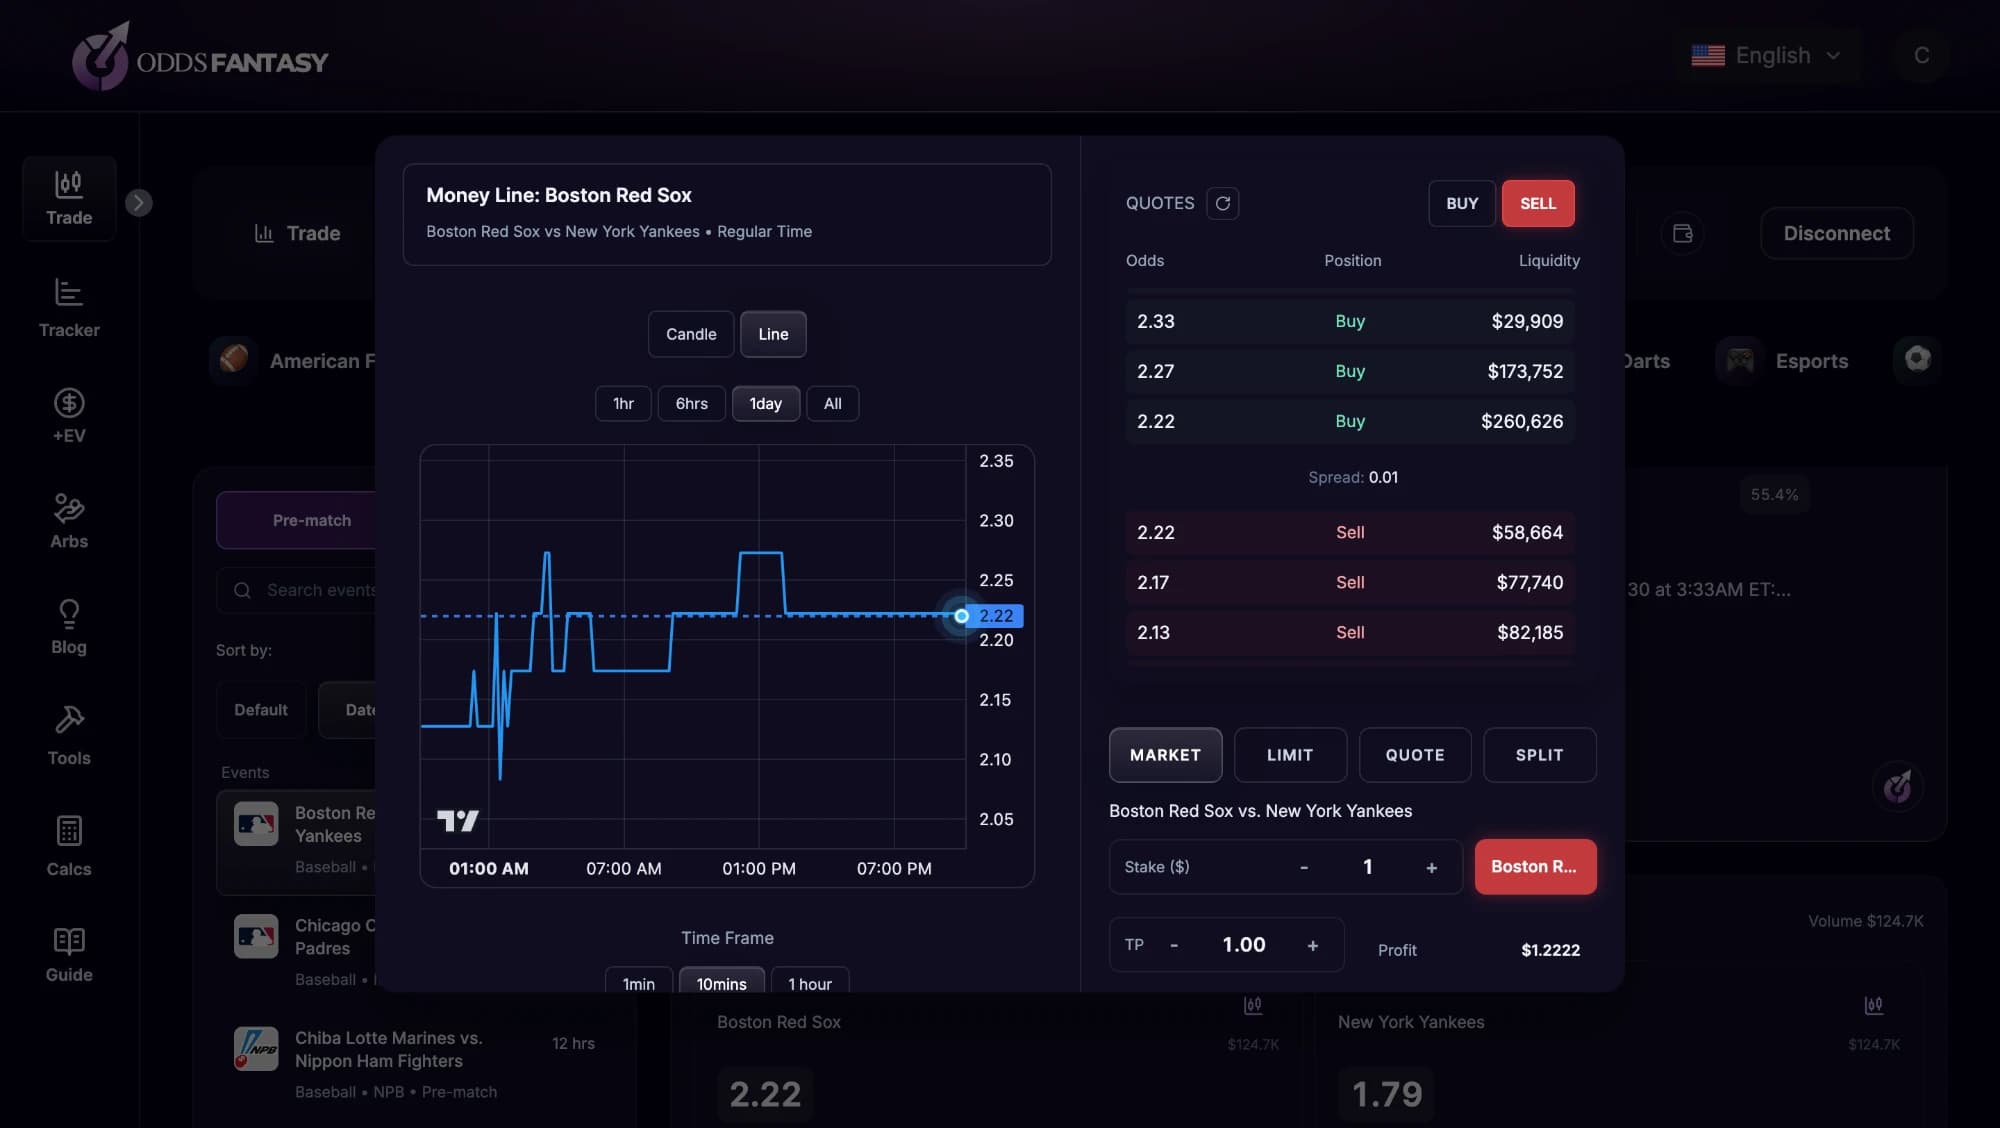Decrease the TP value with minus
Viewport: 2000px width, 1128px height.
click(x=1174, y=945)
